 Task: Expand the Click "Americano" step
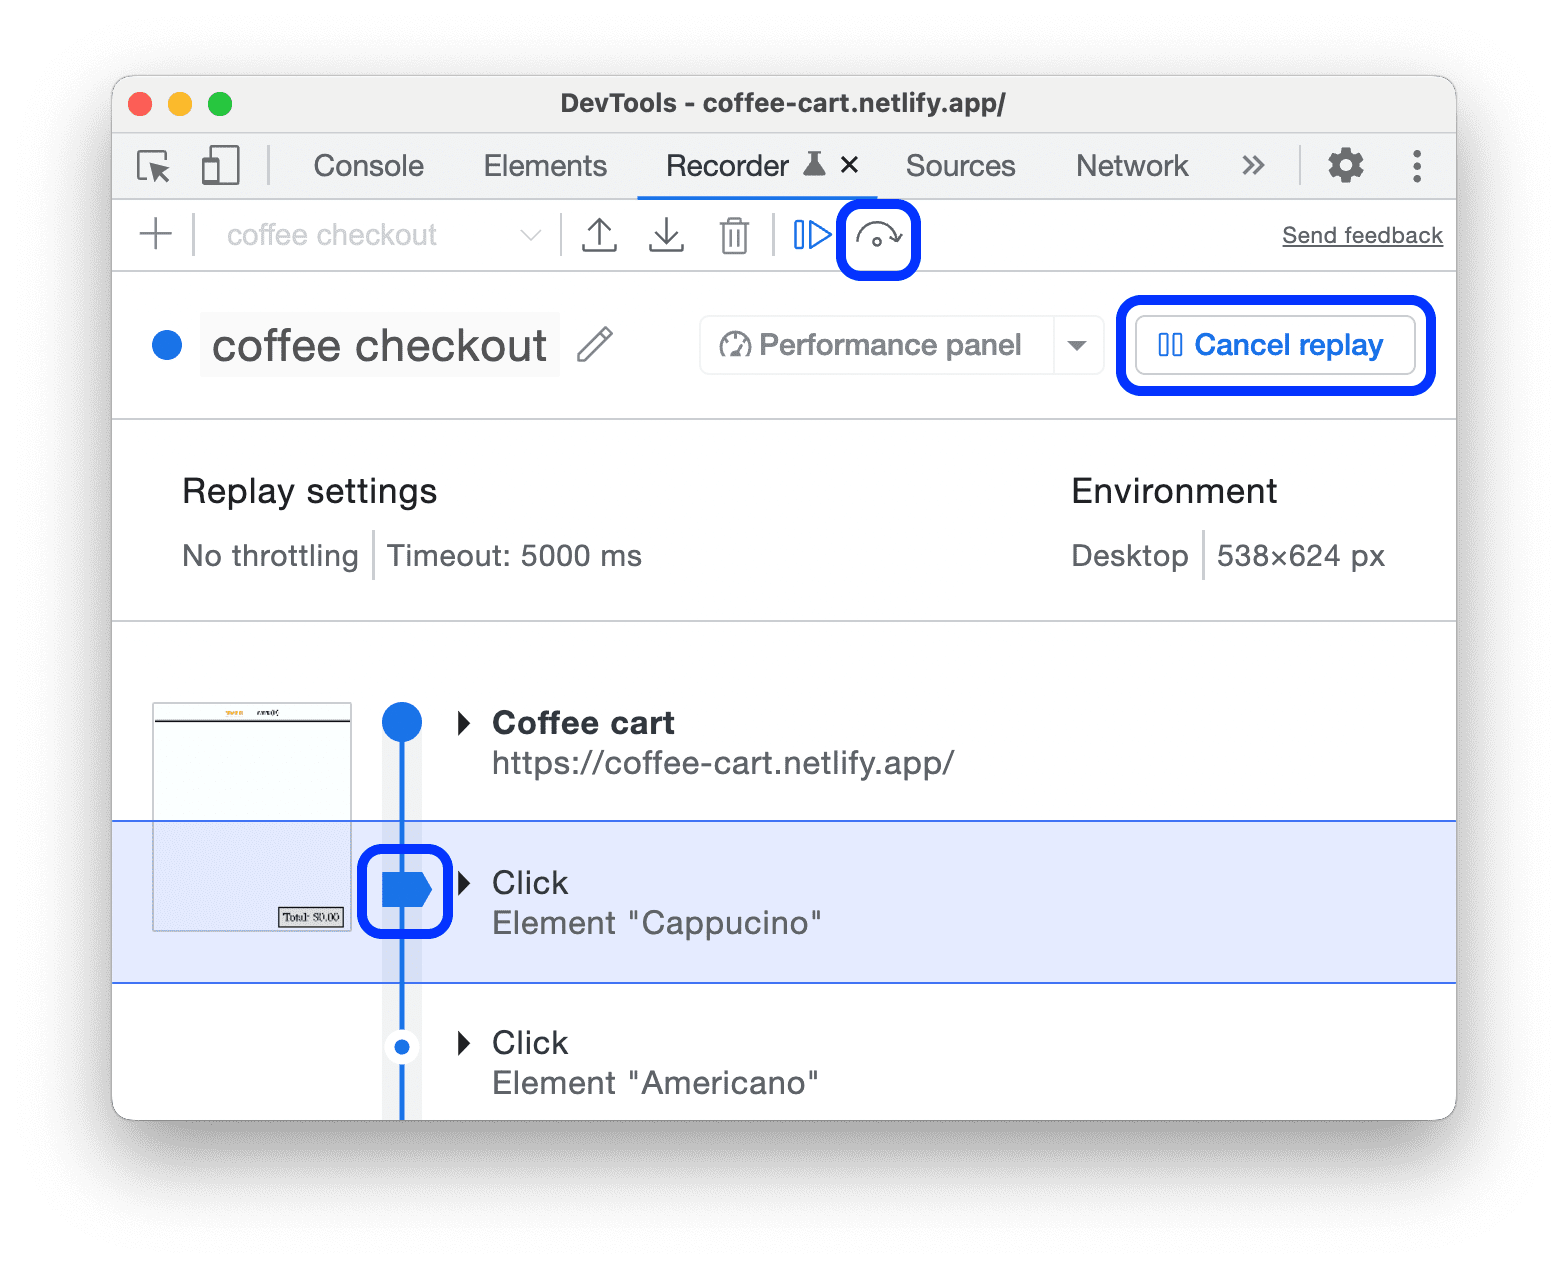(463, 1043)
